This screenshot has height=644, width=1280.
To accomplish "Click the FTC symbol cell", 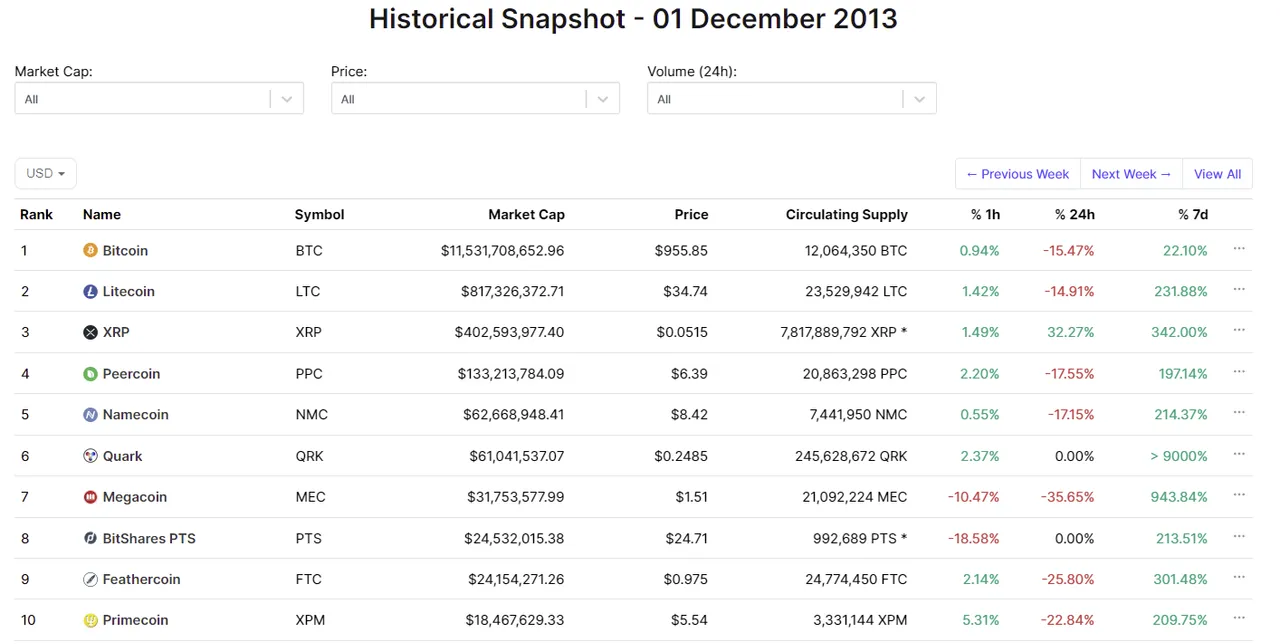I will [308, 579].
